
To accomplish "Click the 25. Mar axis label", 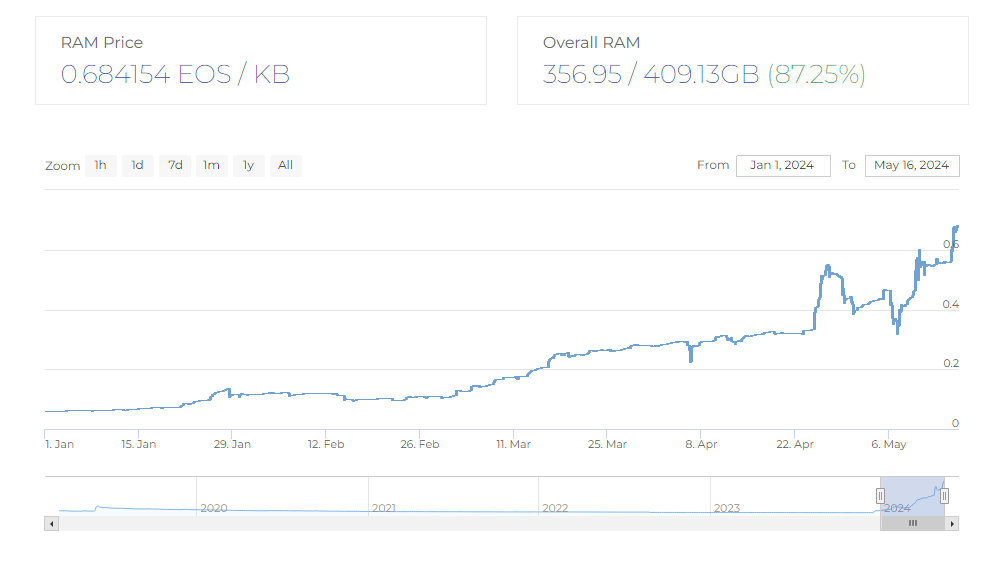I will point(607,444).
